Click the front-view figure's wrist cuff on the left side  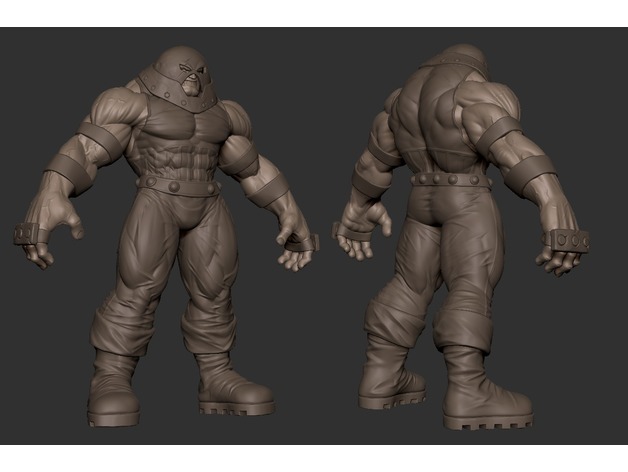(x=31, y=233)
